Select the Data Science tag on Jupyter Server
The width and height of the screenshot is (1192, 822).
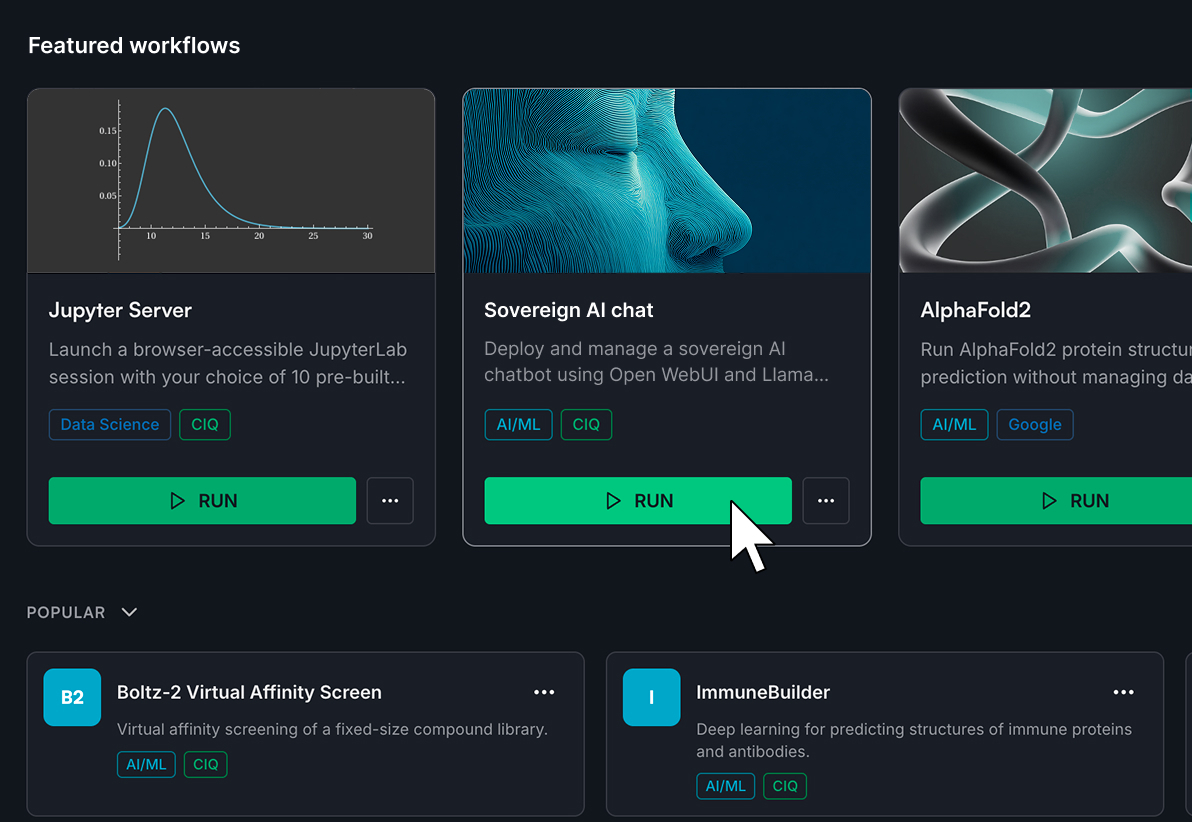coord(109,424)
